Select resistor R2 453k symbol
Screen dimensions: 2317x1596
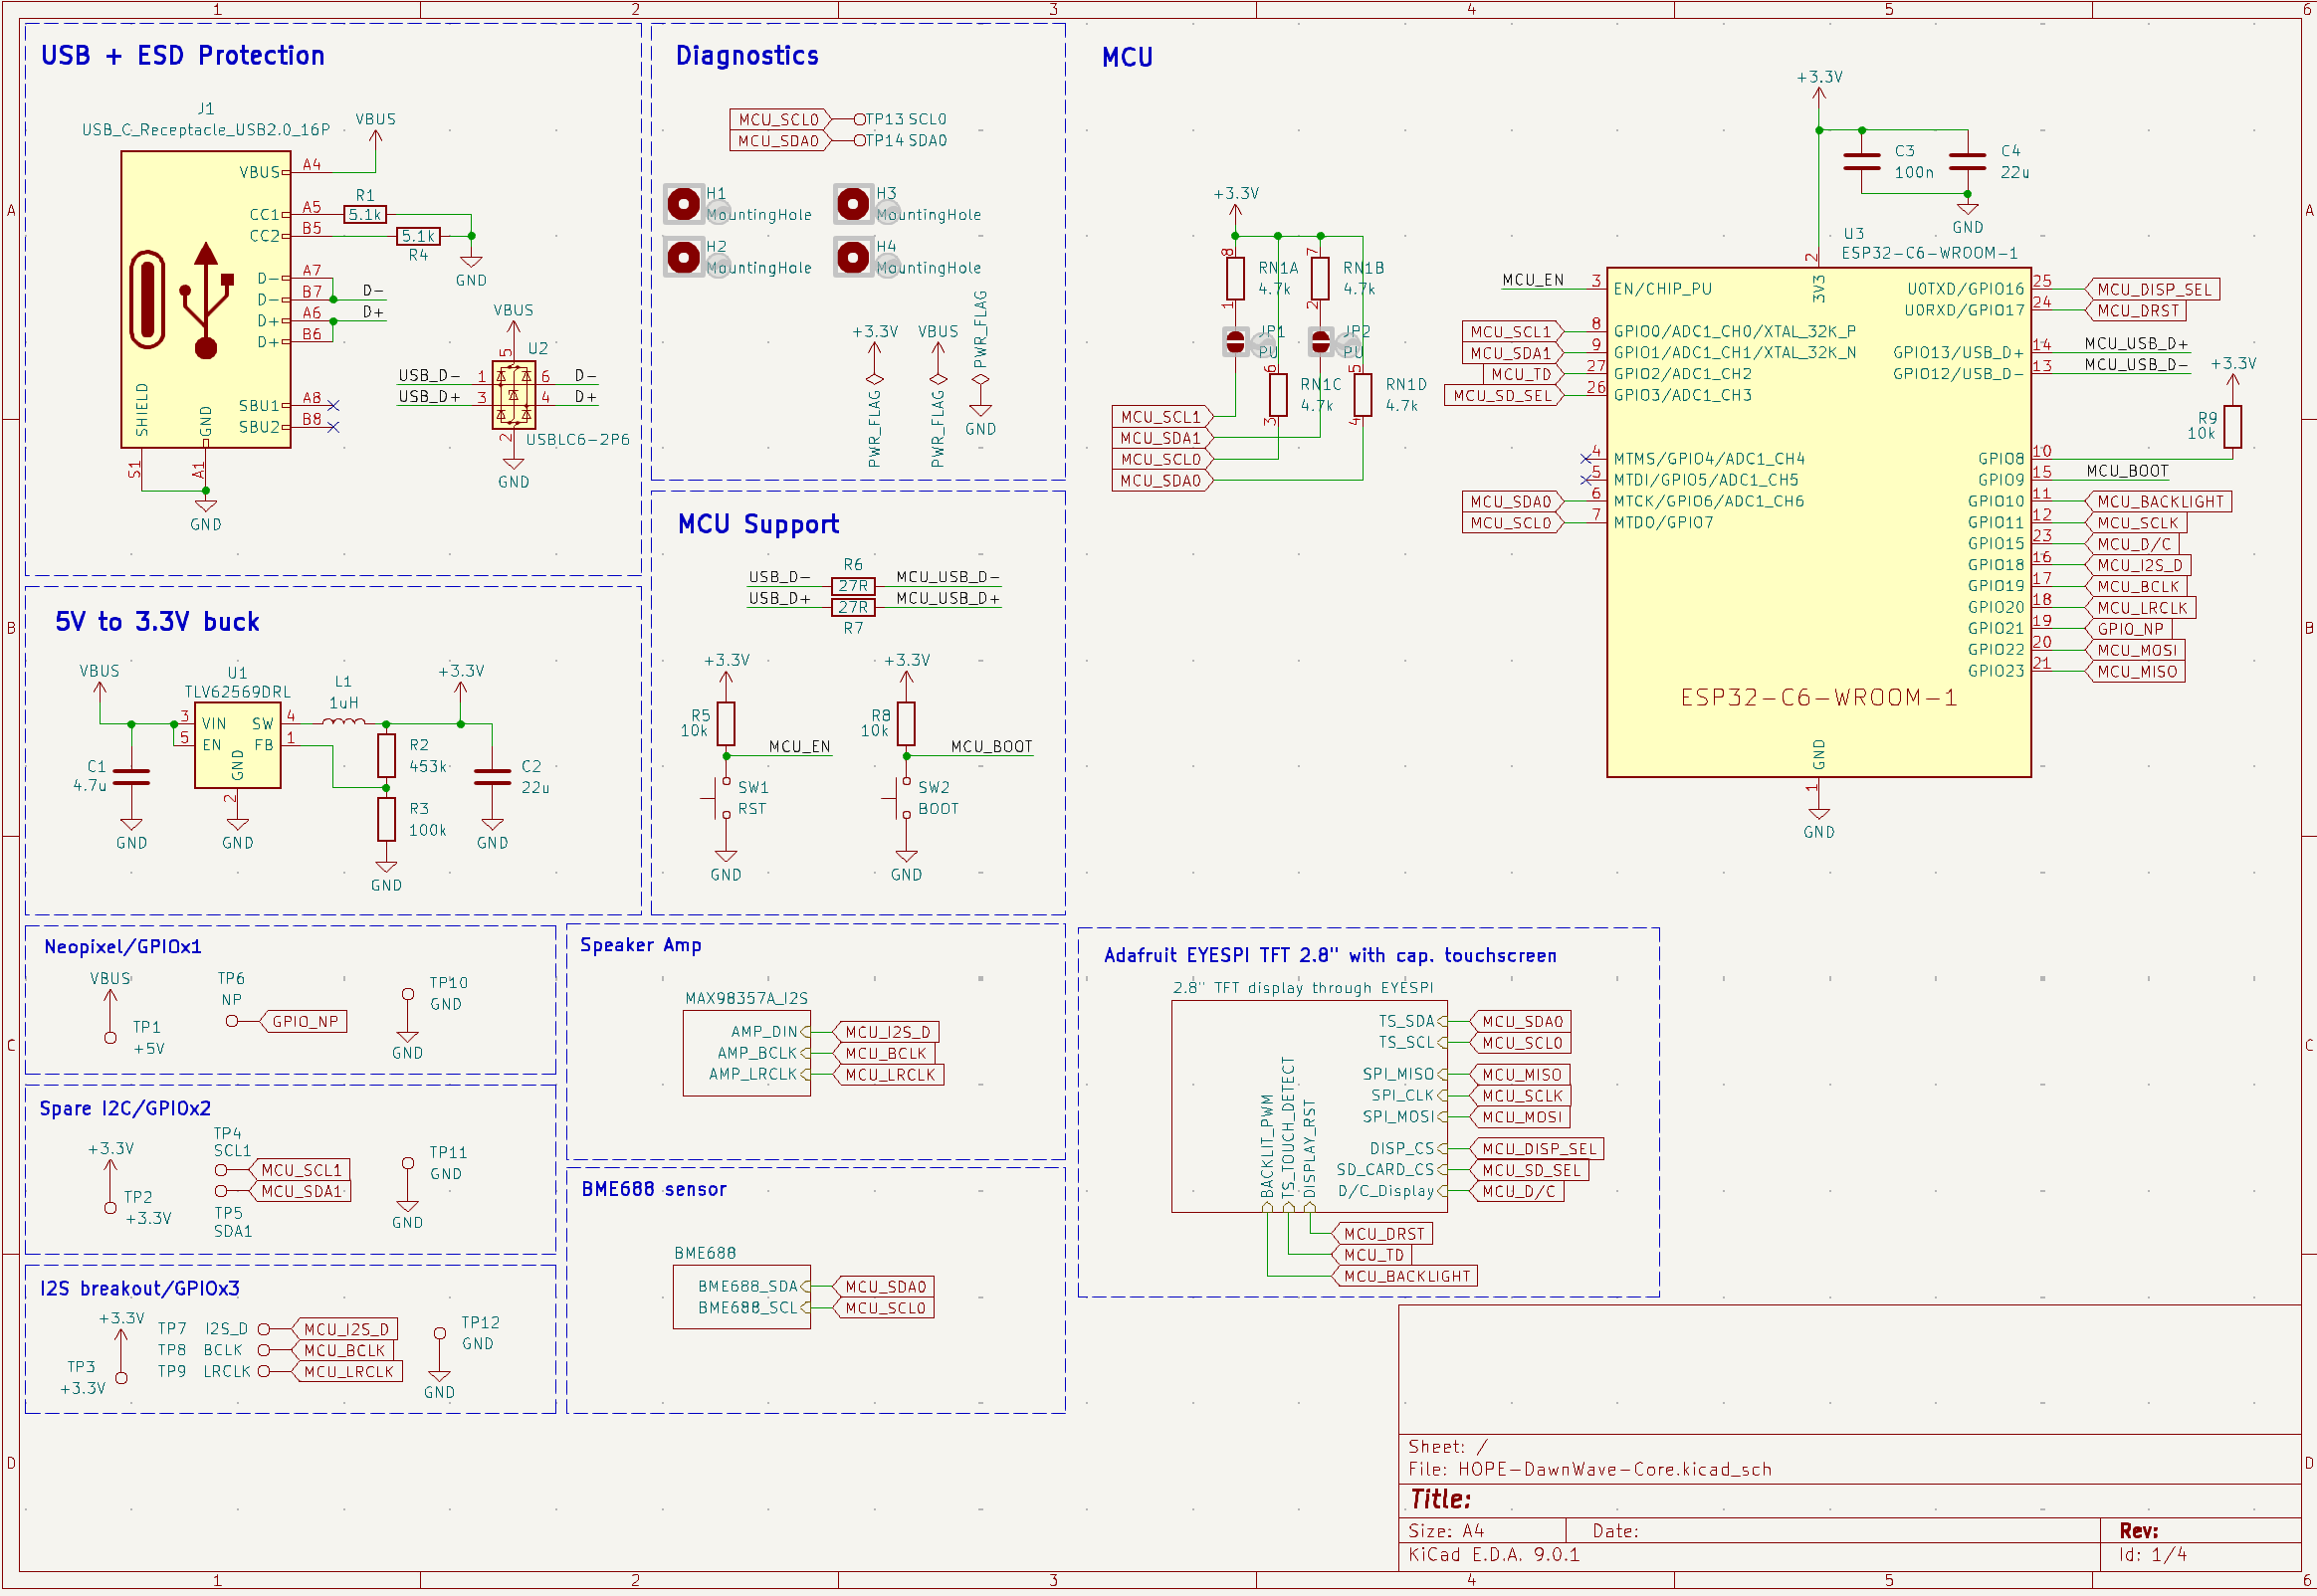click(x=386, y=756)
